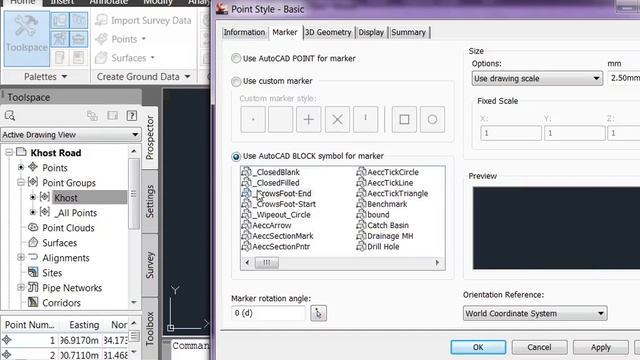Switch to the Summary tab

[408, 32]
